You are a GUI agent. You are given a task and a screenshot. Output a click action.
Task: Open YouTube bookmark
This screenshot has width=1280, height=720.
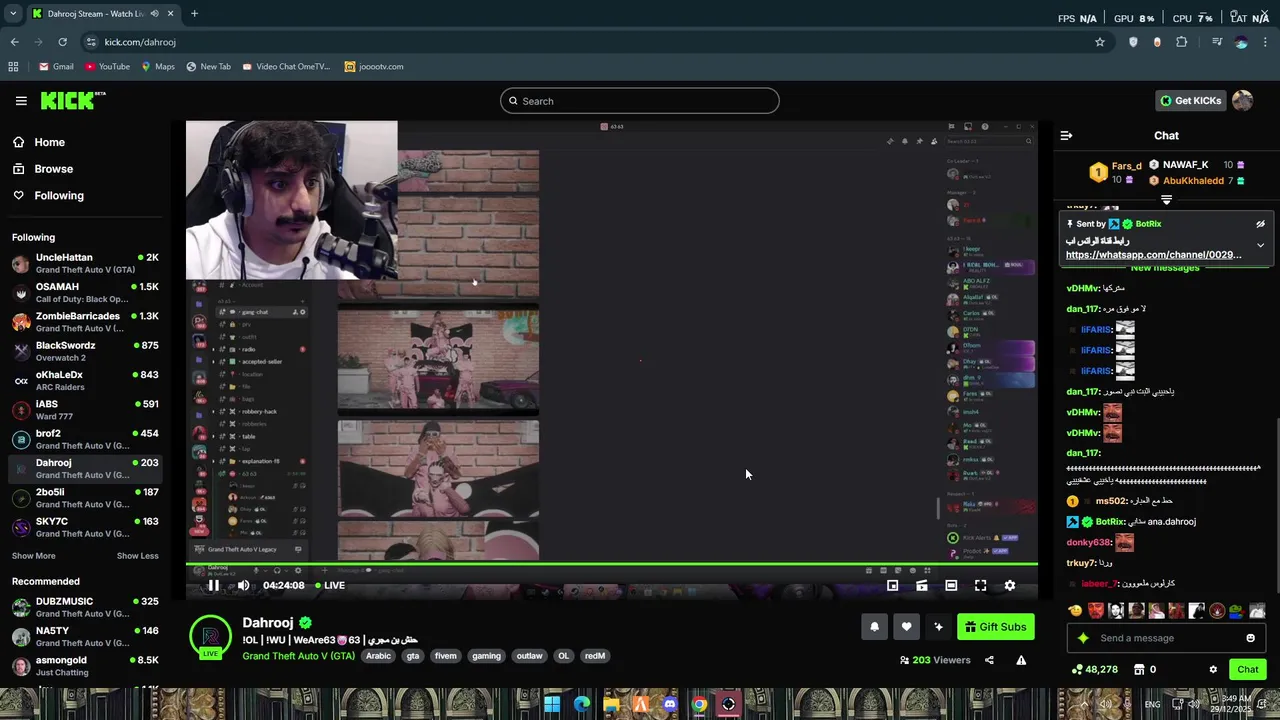(107, 67)
